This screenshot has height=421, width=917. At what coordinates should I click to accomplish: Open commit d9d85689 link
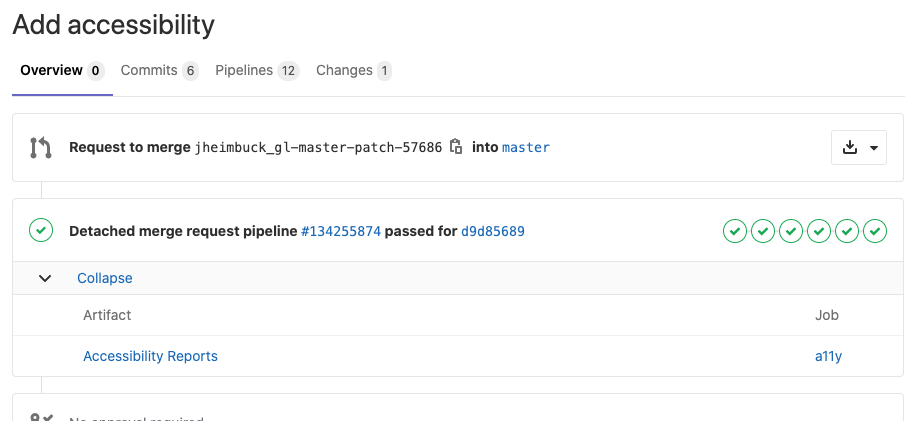pyautogui.click(x=493, y=231)
